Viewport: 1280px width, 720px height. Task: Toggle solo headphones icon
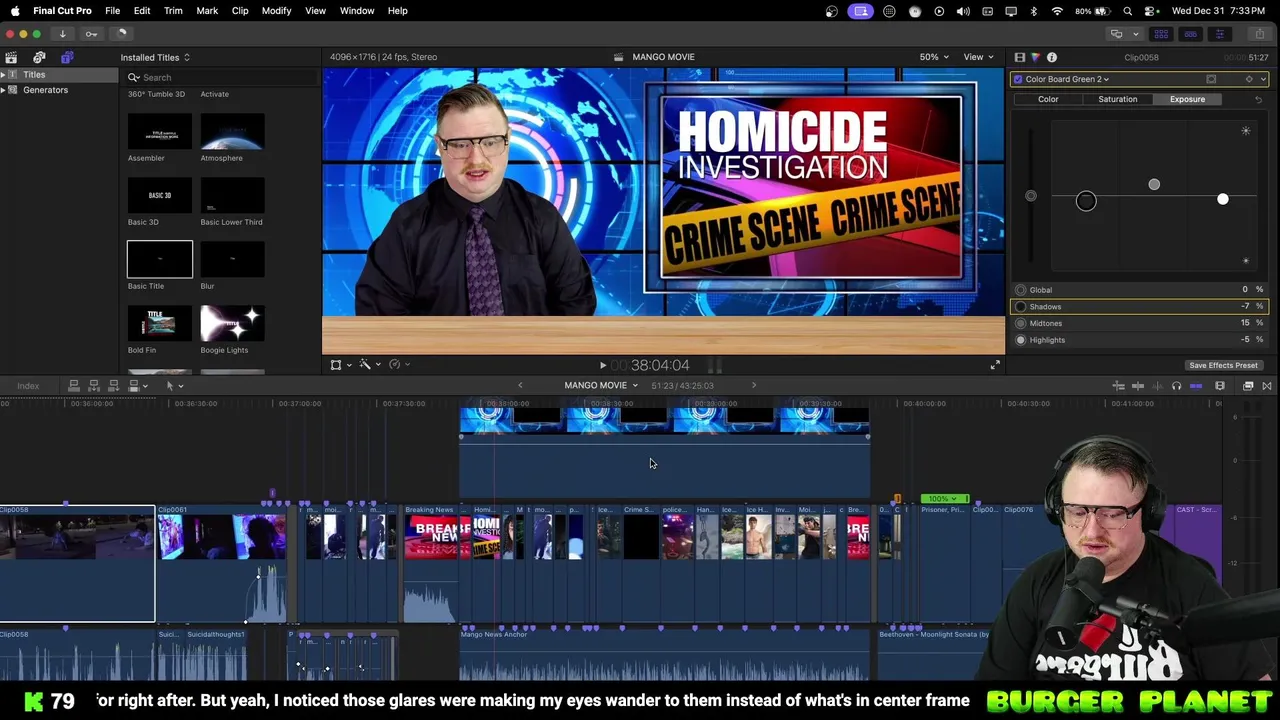(x=1176, y=386)
